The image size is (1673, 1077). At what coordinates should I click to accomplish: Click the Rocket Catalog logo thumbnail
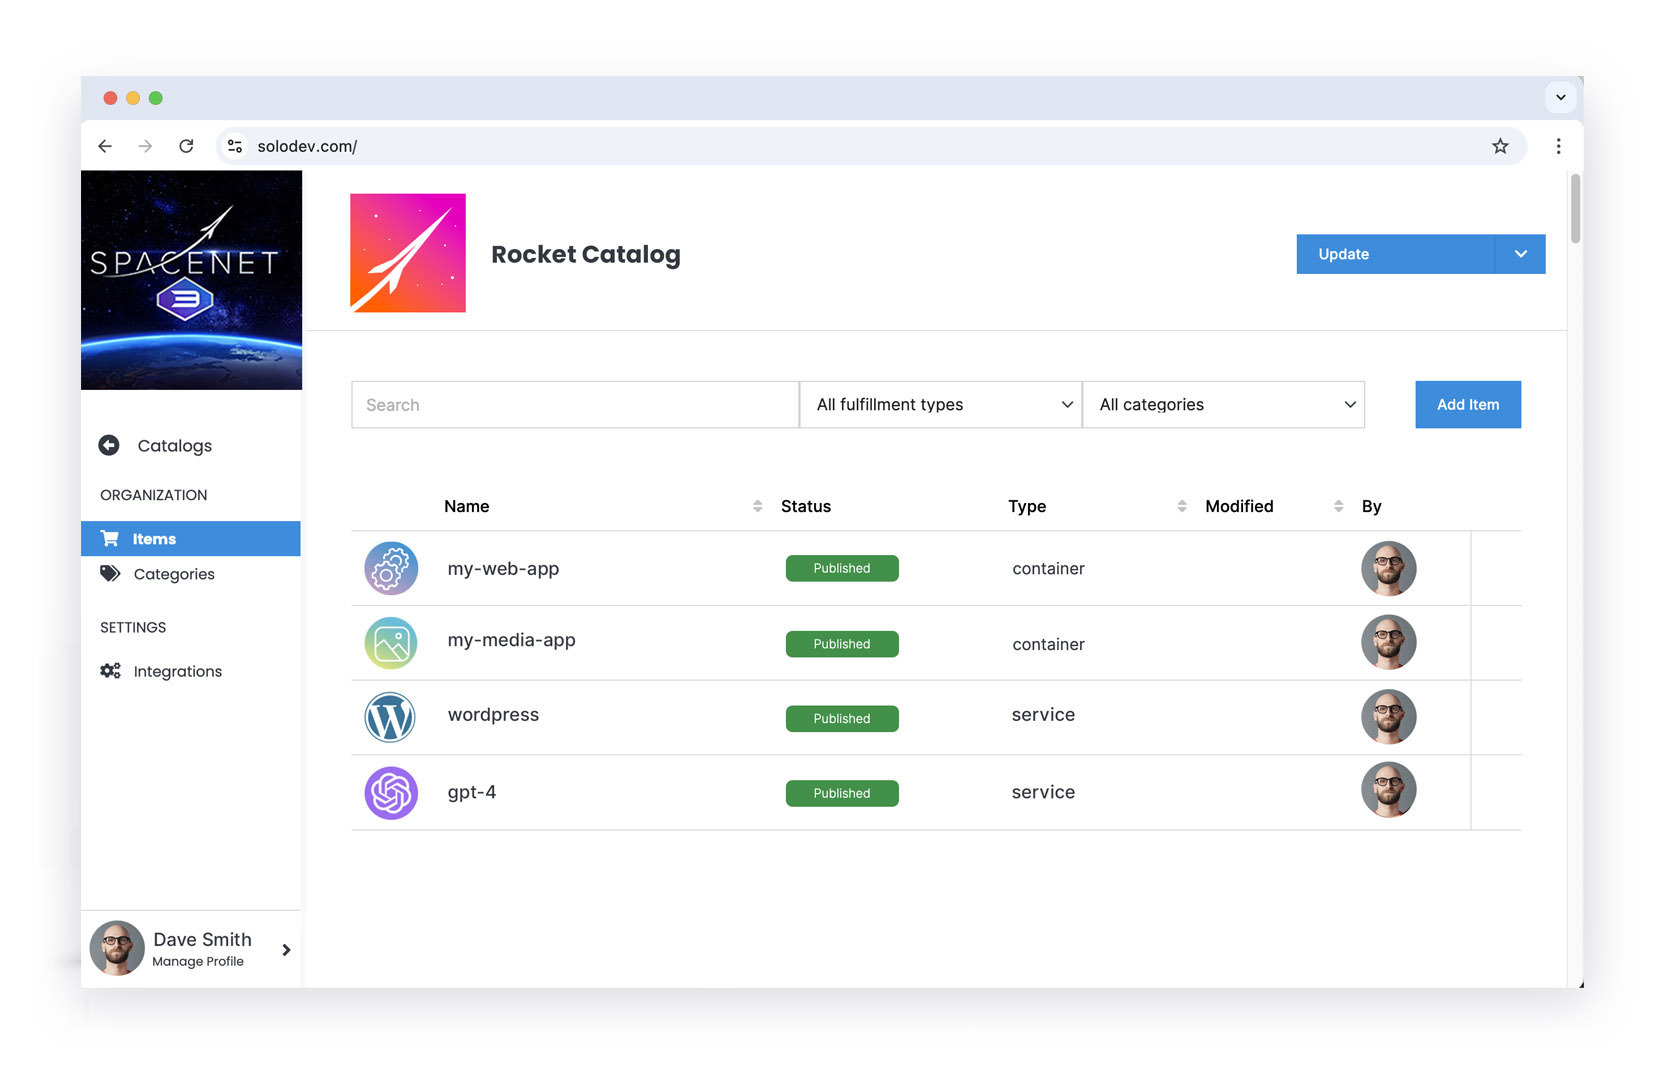tap(408, 253)
